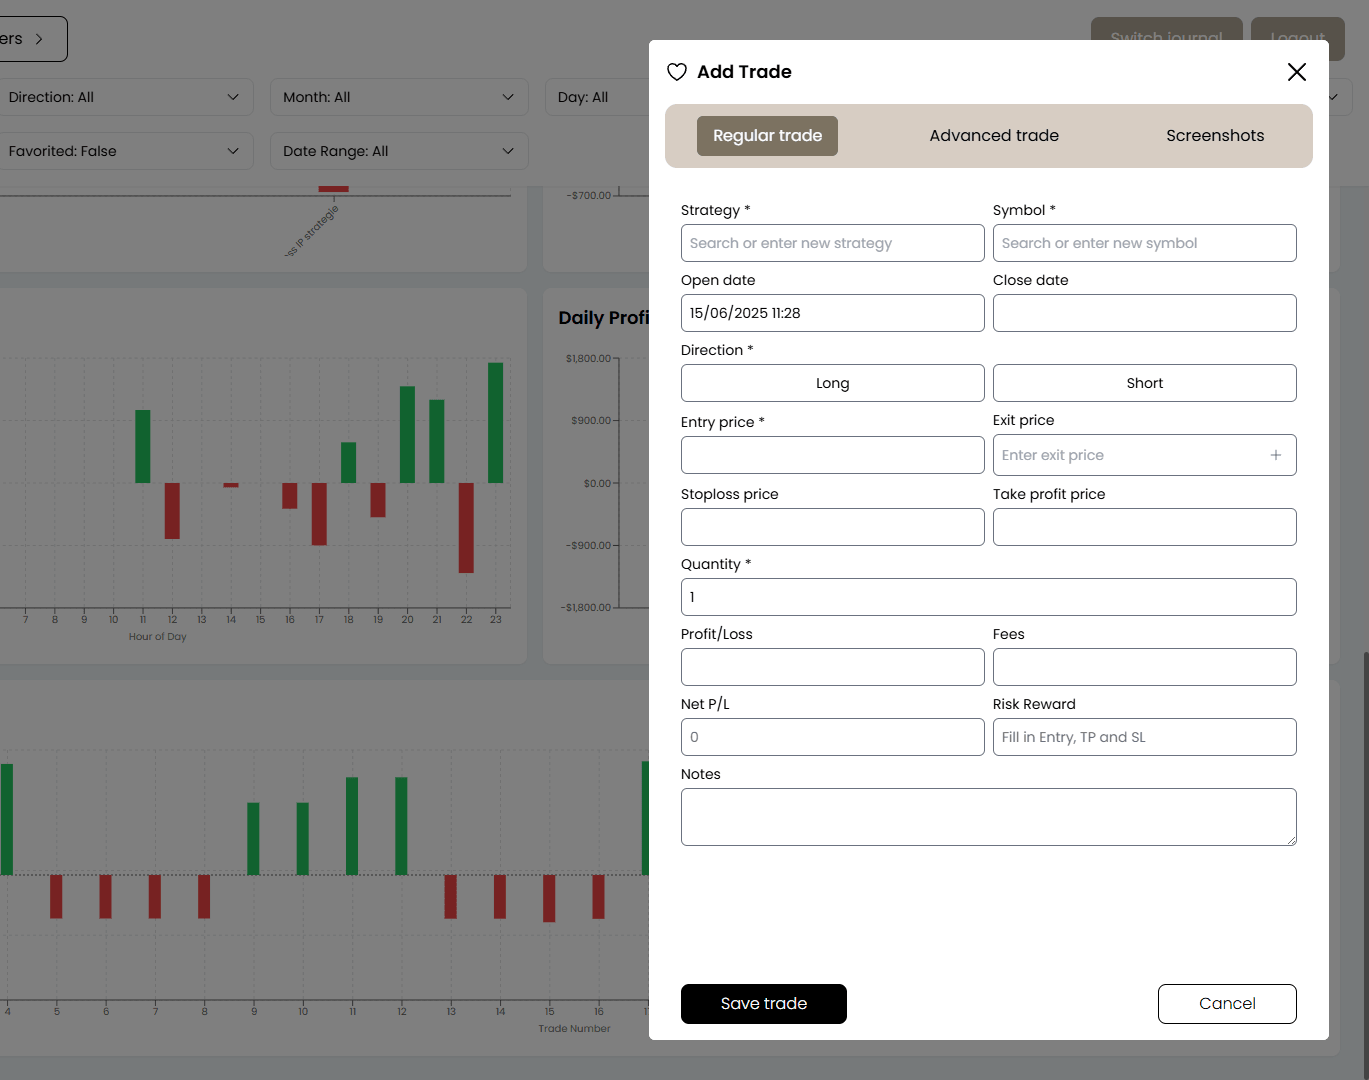Click the heart icon to favorite this trade

[677, 72]
